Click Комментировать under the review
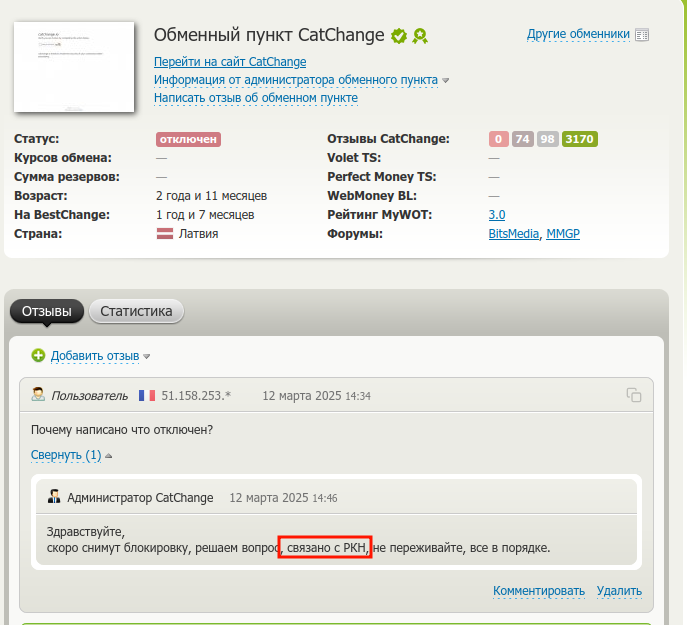Viewport: 687px width, 625px height. click(539, 591)
